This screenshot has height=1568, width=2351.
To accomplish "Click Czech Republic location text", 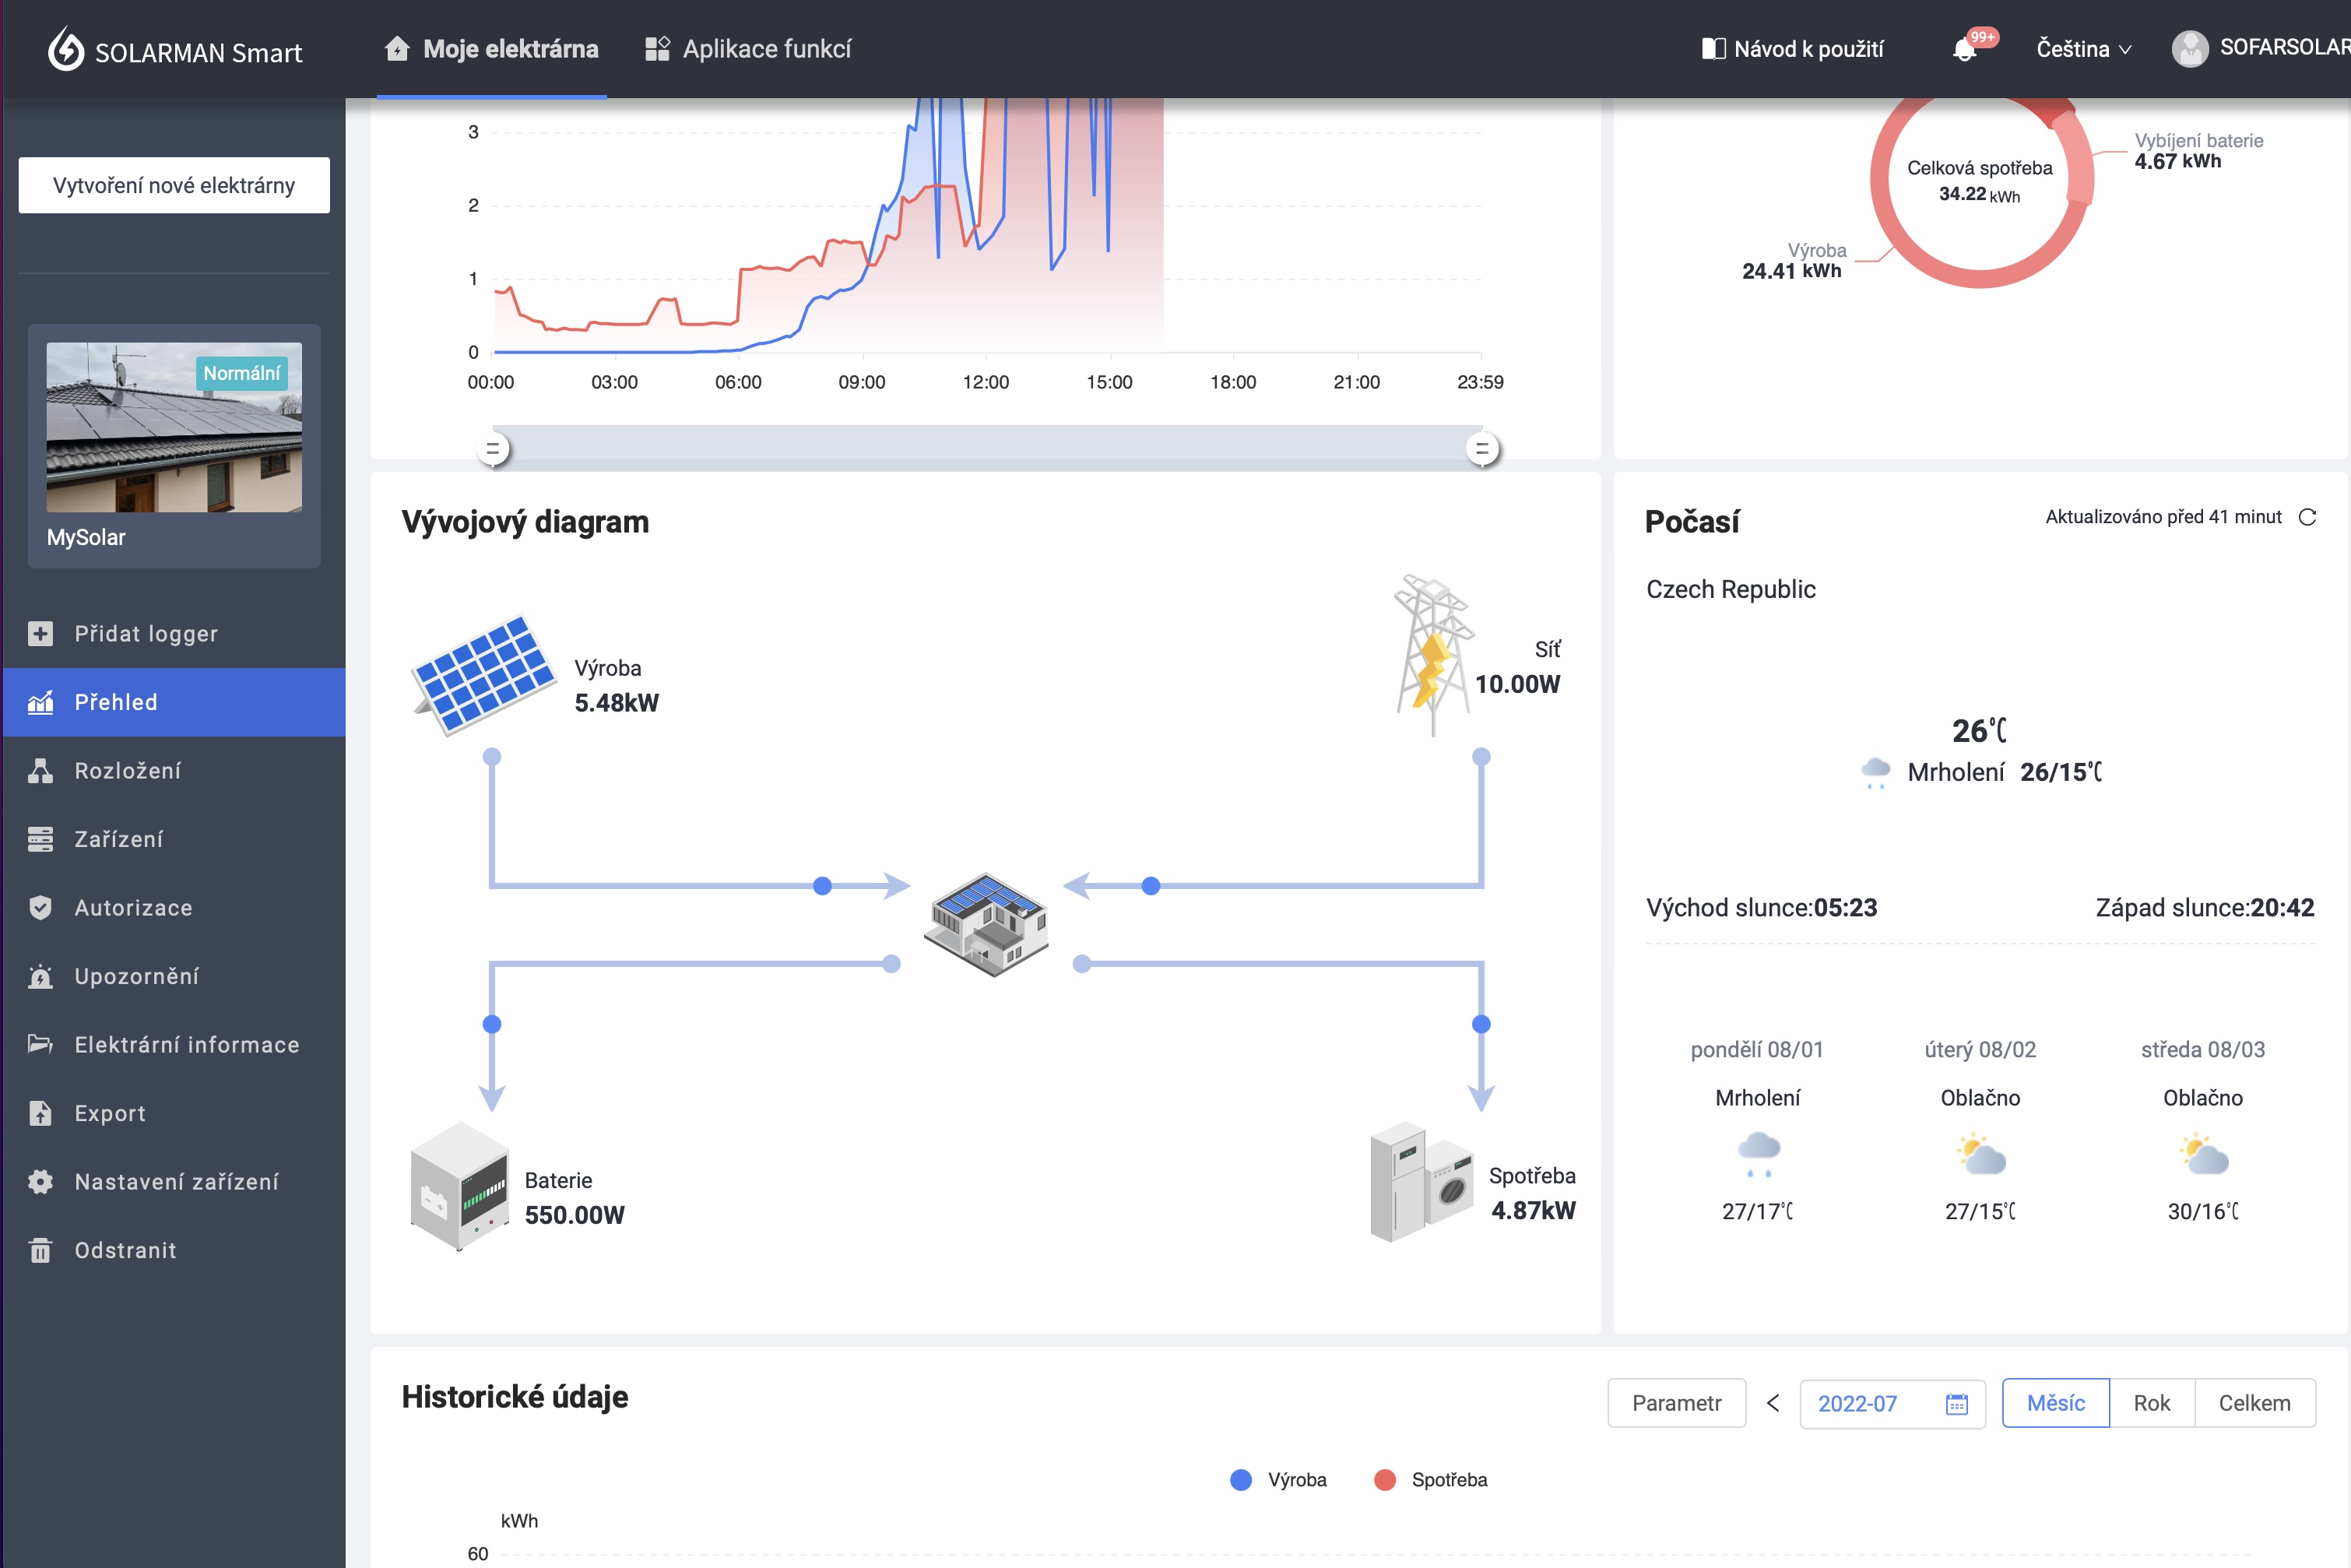I will click(x=1731, y=589).
